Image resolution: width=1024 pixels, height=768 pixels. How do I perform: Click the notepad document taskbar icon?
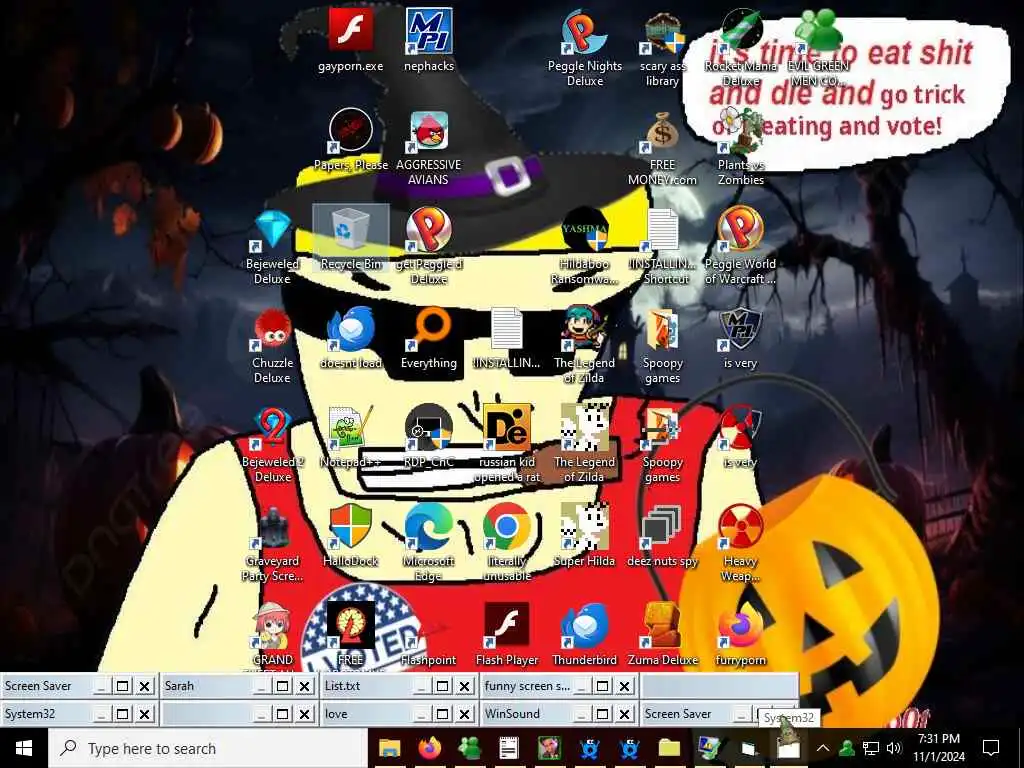509,748
